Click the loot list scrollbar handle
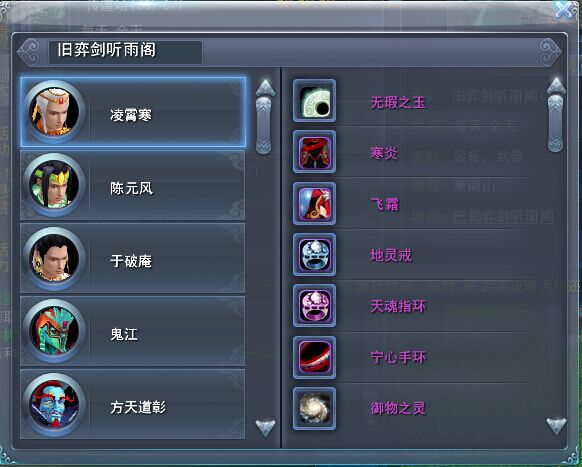Image resolution: width=582 pixels, height=467 pixels. [556, 123]
